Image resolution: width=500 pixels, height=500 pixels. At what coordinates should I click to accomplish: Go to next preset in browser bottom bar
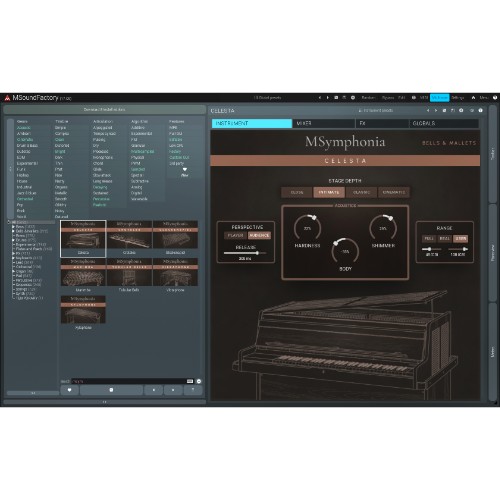coord(173,390)
